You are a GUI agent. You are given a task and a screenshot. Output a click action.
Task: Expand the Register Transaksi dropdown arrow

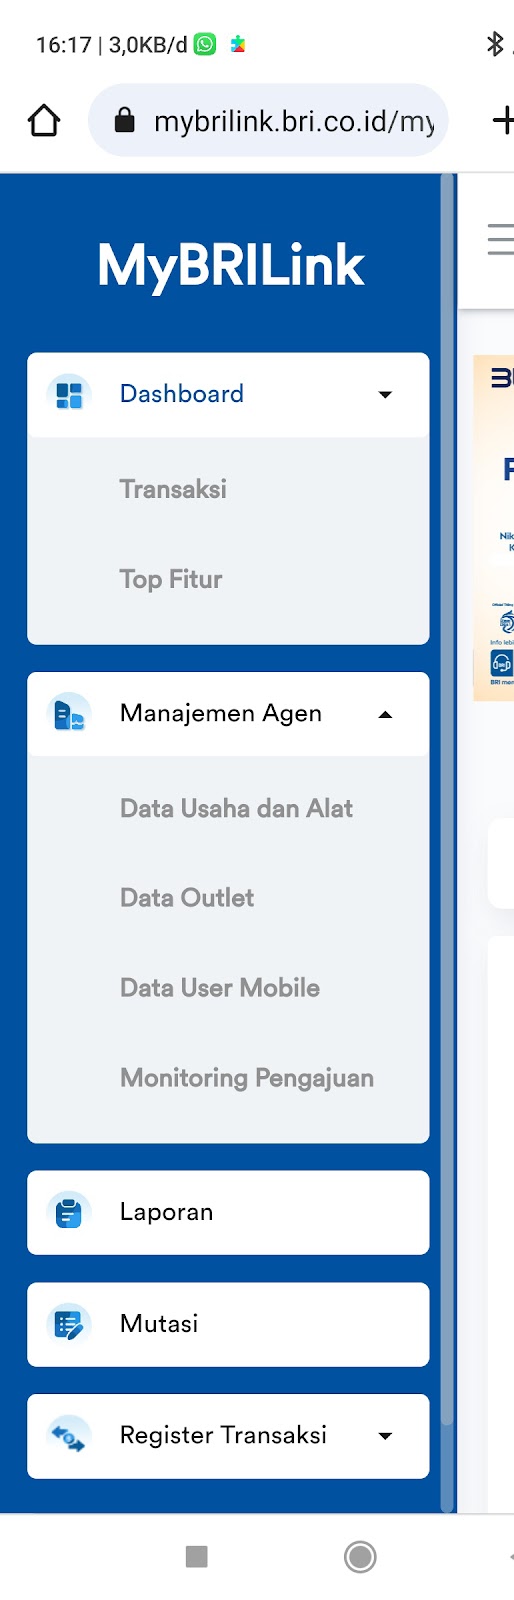click(x=385, y=1437)
